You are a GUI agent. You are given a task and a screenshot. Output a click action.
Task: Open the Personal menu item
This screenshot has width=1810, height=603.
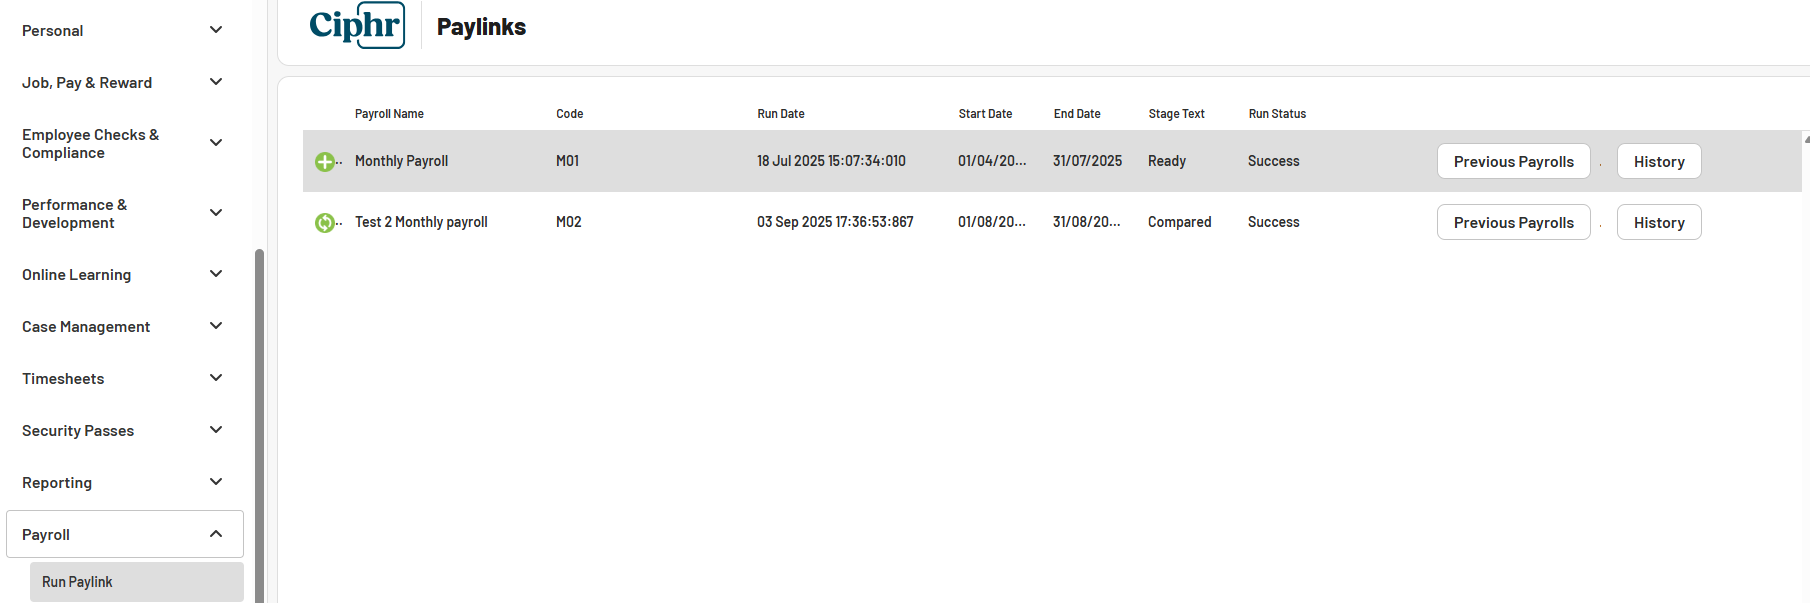point(53,31)
